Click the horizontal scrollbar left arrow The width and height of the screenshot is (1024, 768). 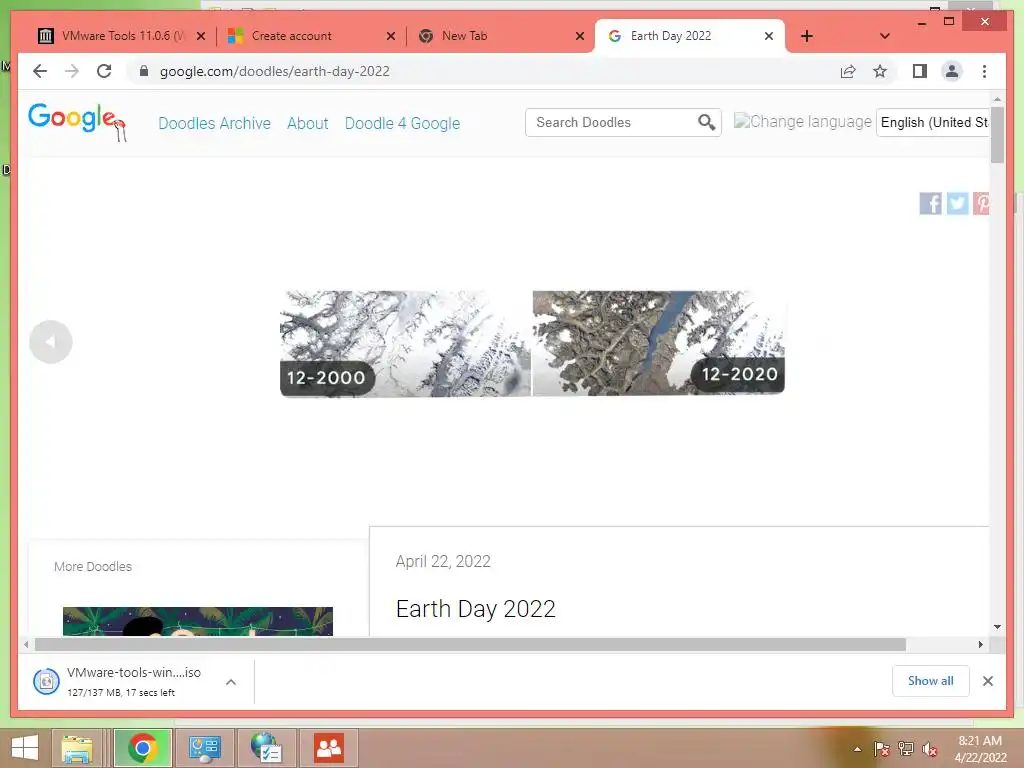point(25,645)
